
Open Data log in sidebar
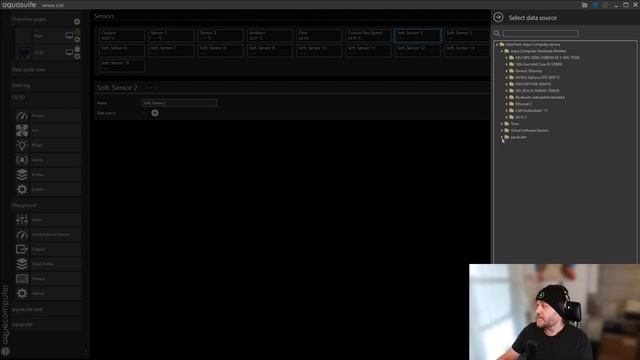click(x=21, y=86)
